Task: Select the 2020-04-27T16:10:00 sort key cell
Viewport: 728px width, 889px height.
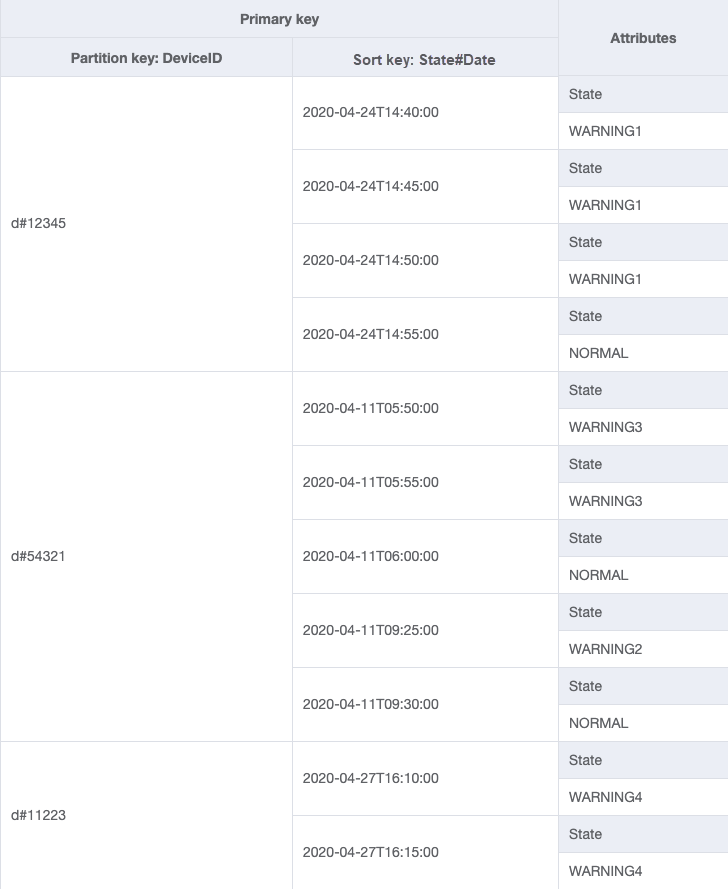Action: (370, 778)
